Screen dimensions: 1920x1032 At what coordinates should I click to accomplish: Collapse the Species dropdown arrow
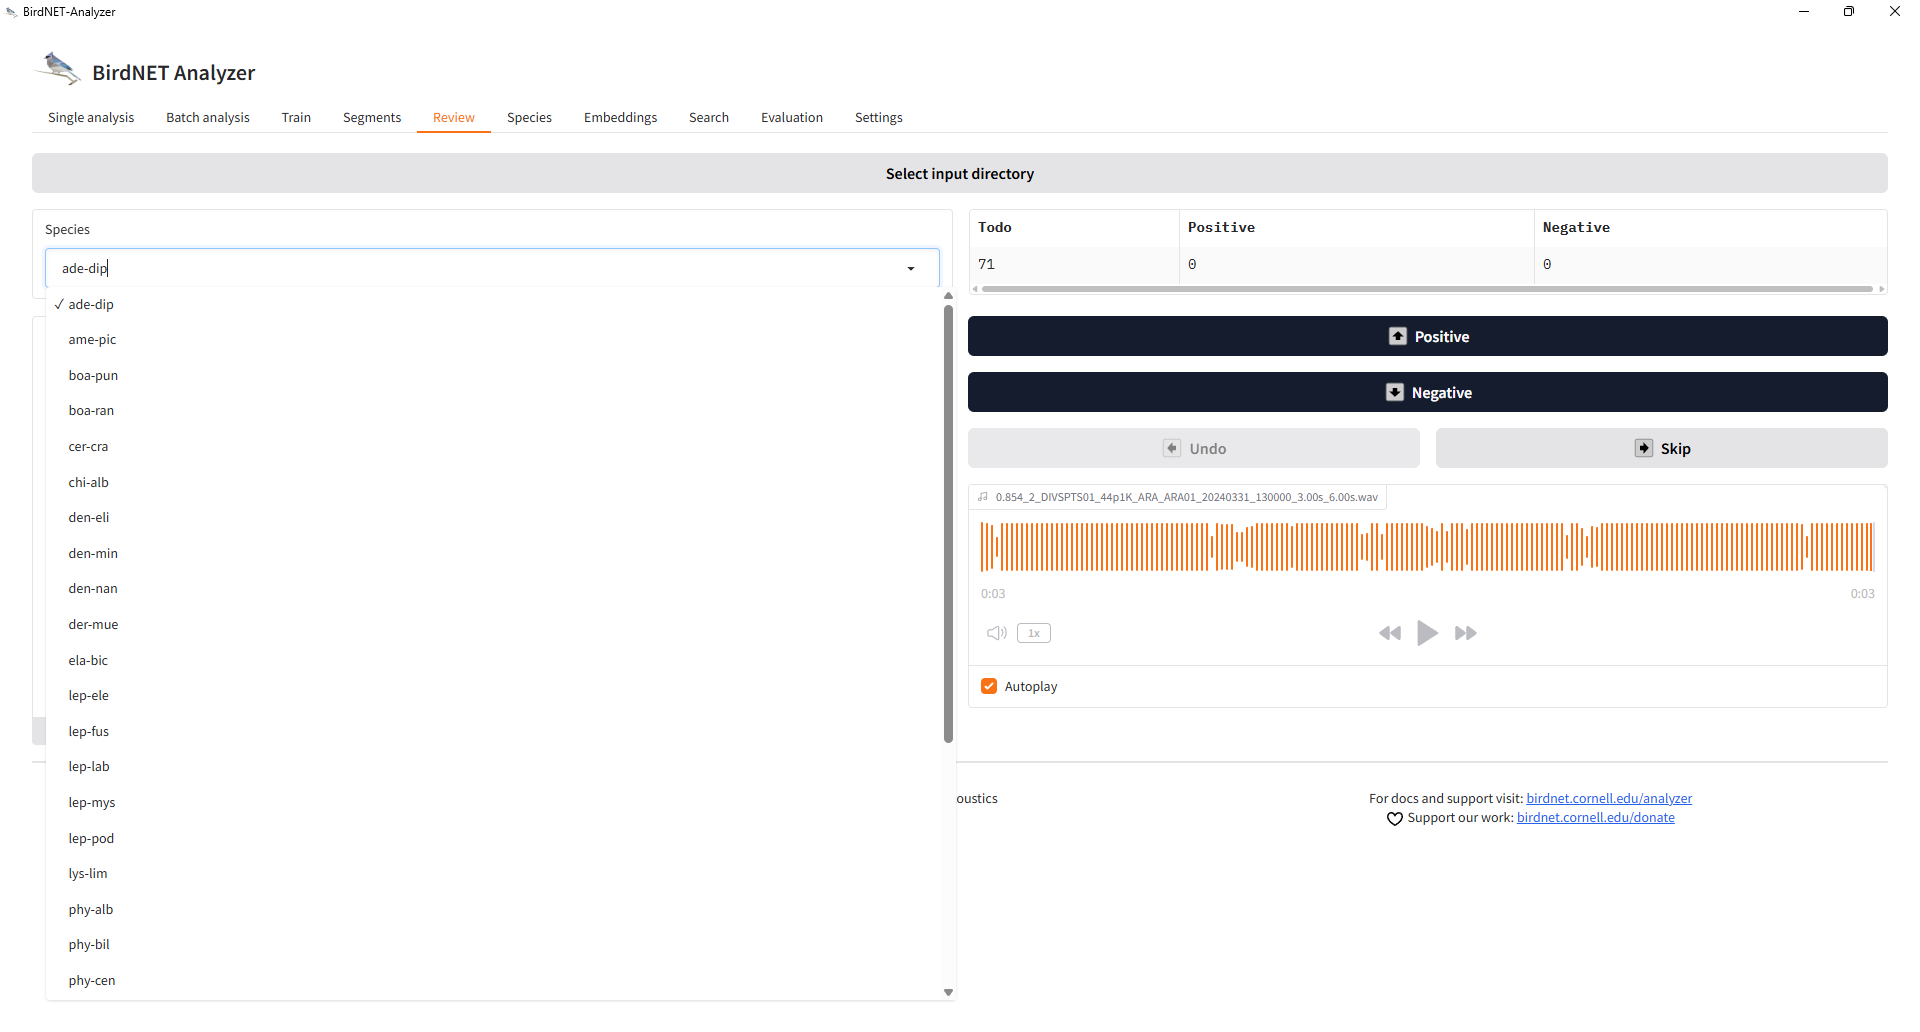point(911,268)
